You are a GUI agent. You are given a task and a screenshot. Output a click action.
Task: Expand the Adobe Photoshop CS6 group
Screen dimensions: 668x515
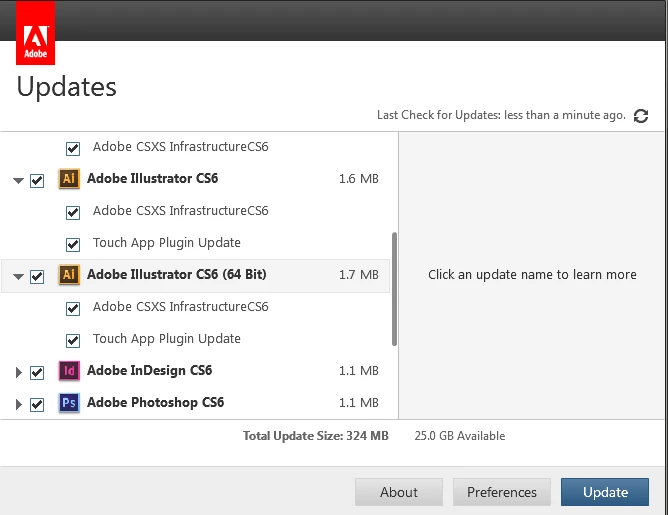tap(18, 404)
